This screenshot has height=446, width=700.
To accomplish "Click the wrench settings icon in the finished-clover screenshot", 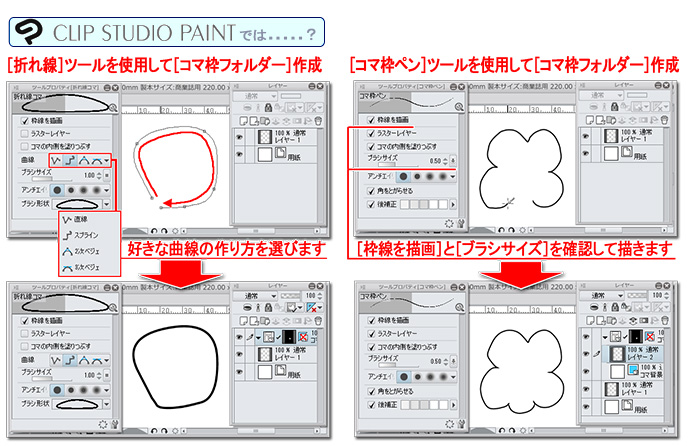I will [461, 424].
